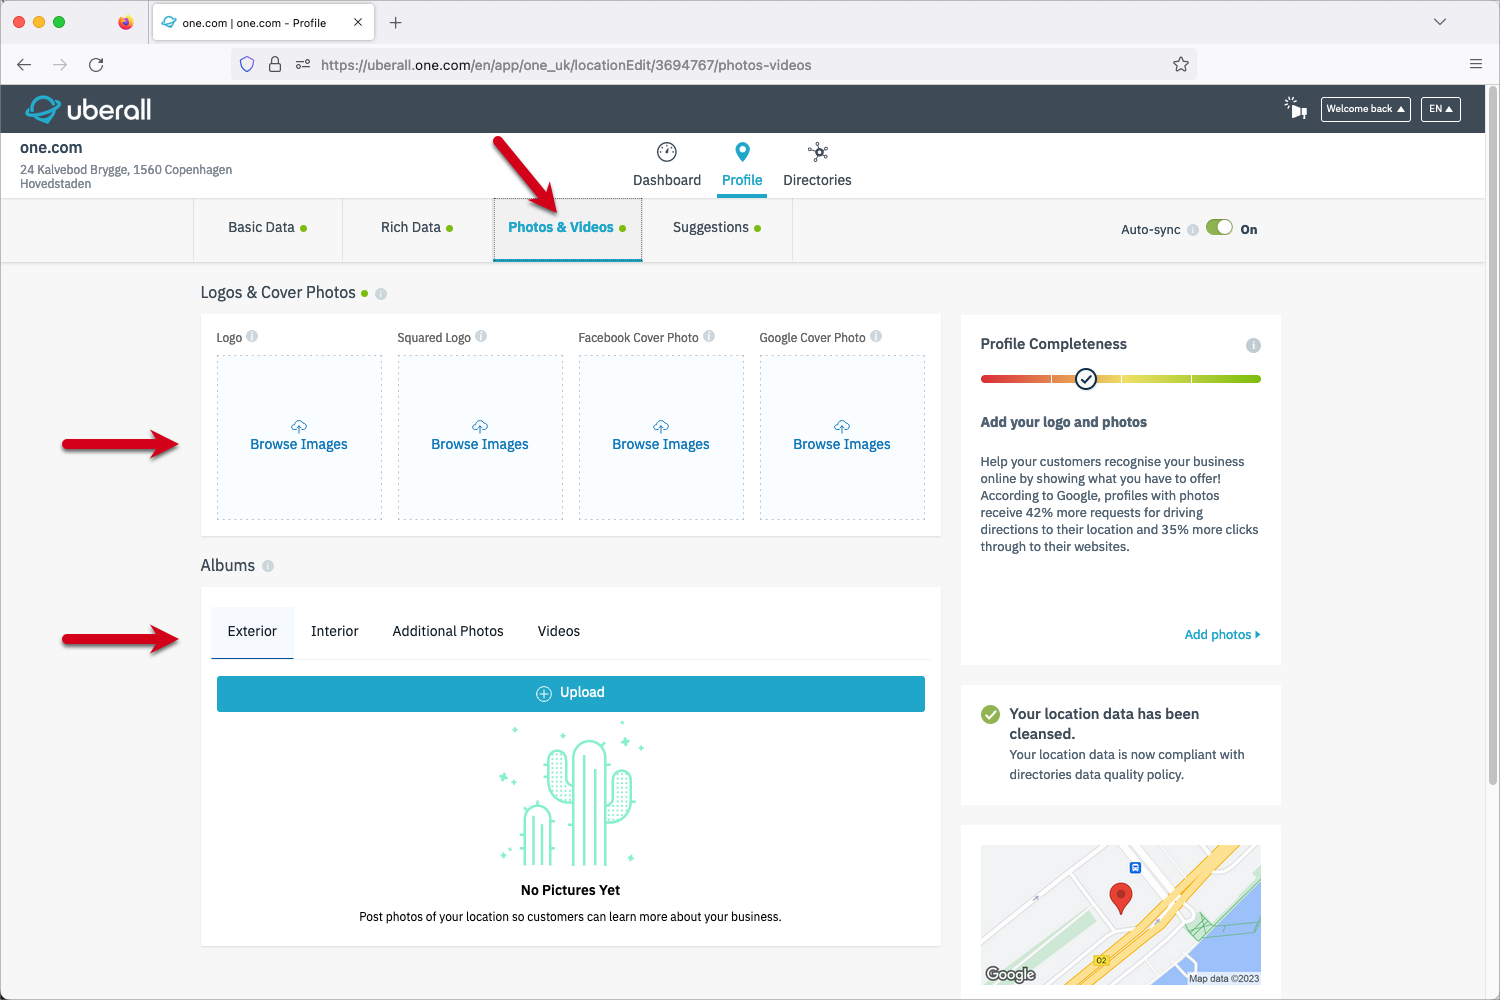Expand the Welcome back dropdown

coord(1365,109)
